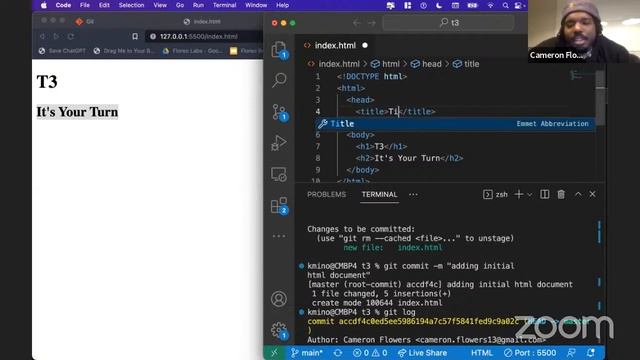Open the Extensions view
The height and width of the screenshot is (360, 640).
(279, 206)
